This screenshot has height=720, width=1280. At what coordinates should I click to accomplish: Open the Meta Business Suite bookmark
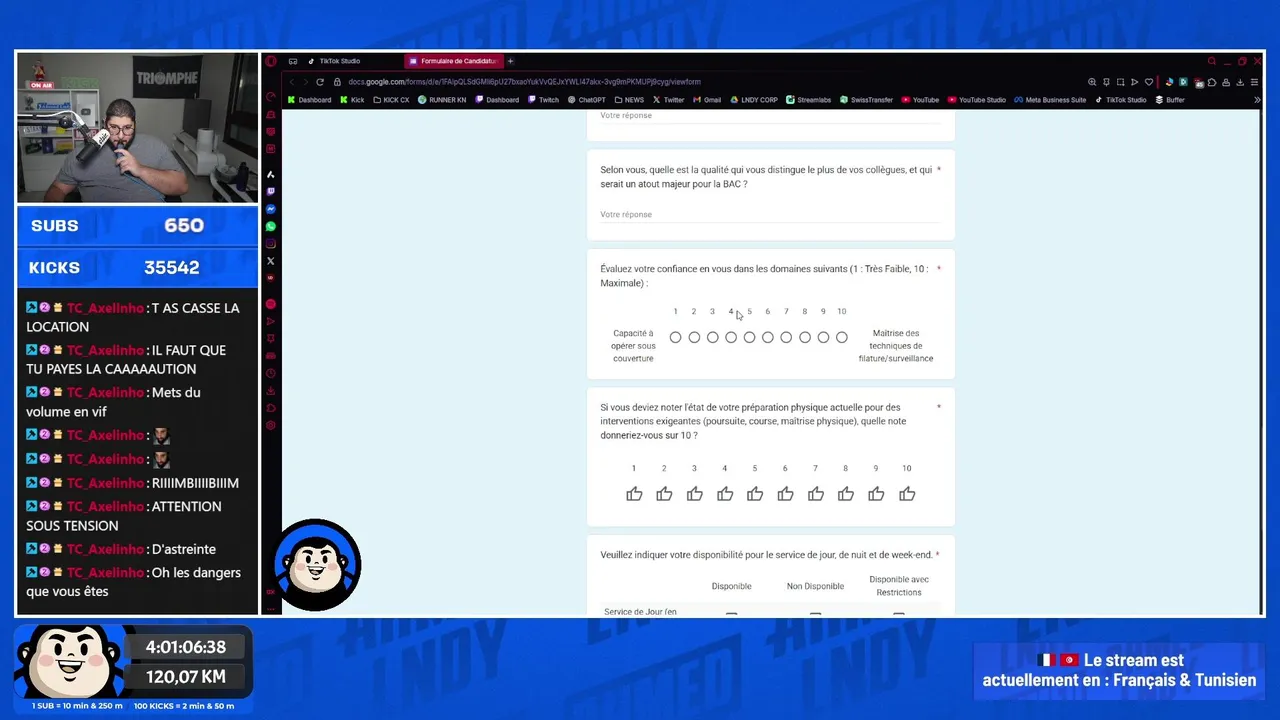[1050, 100]
